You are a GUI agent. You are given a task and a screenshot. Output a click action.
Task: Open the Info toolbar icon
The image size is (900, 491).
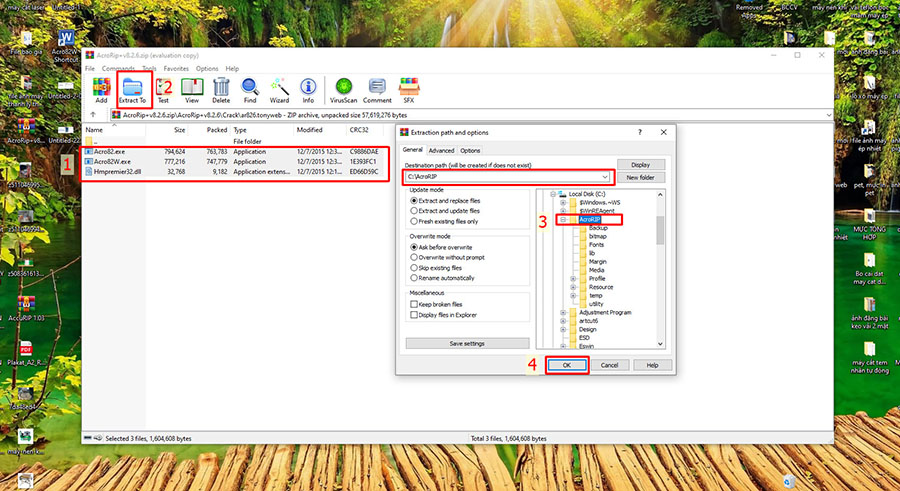point(308,90)
